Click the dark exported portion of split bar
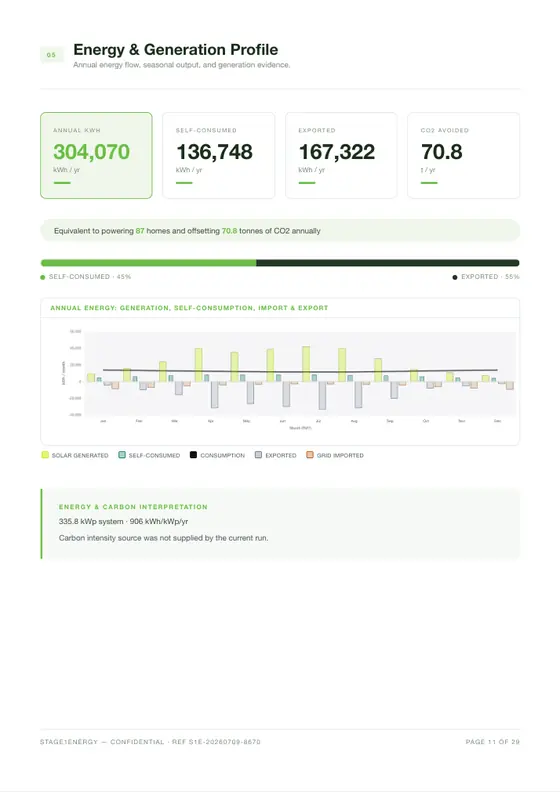 click(388, 263)
